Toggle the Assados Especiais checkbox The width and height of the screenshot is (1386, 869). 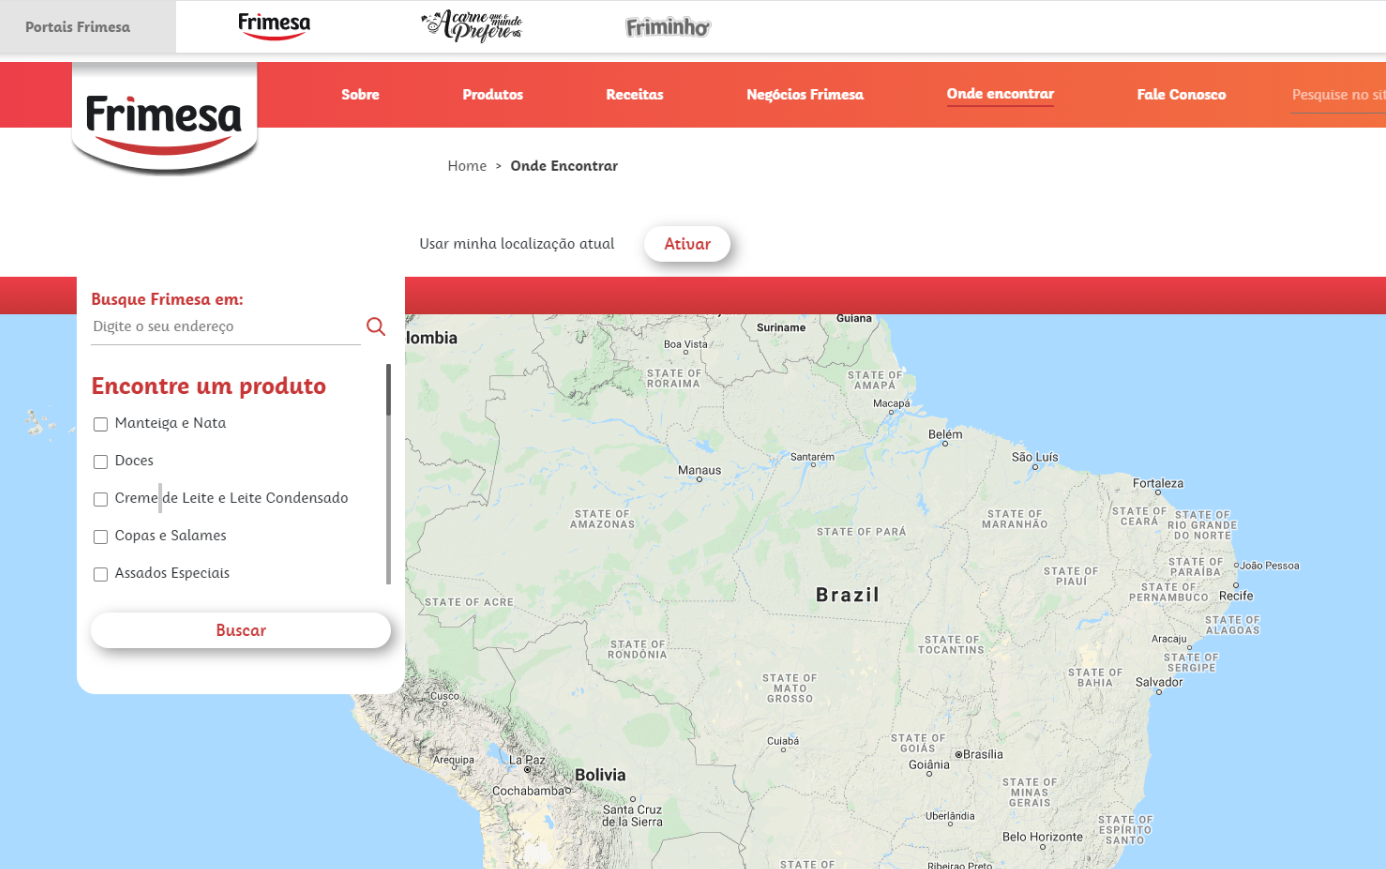pyautogui.click(x=101, y=574)
